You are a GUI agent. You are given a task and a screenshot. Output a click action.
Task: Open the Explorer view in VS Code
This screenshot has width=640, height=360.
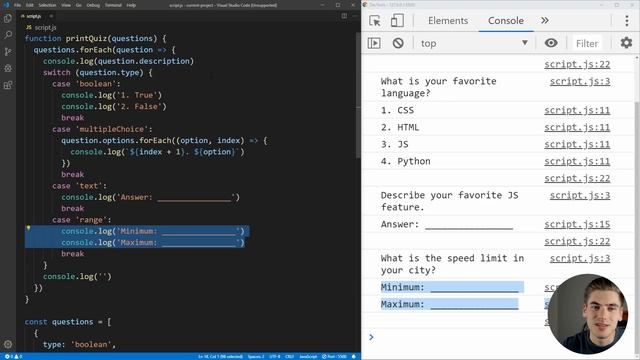(8, 19)
